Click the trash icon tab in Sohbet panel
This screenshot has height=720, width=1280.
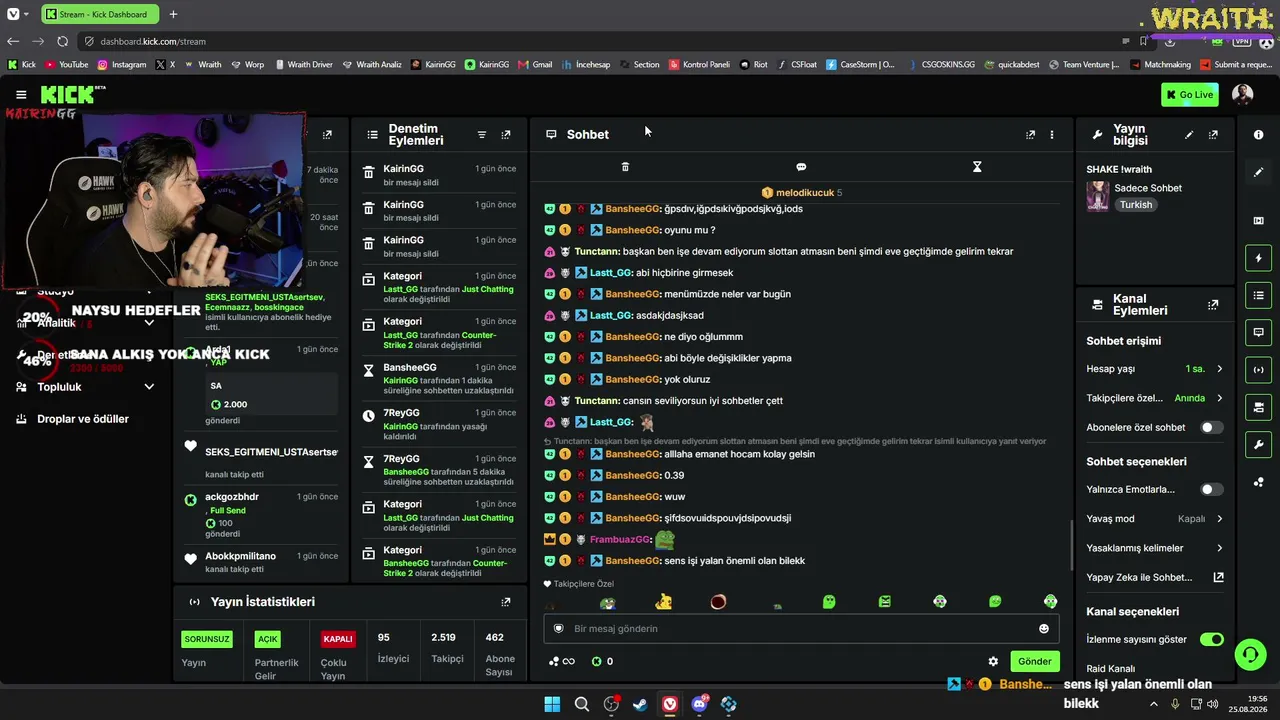coord(625,167)
